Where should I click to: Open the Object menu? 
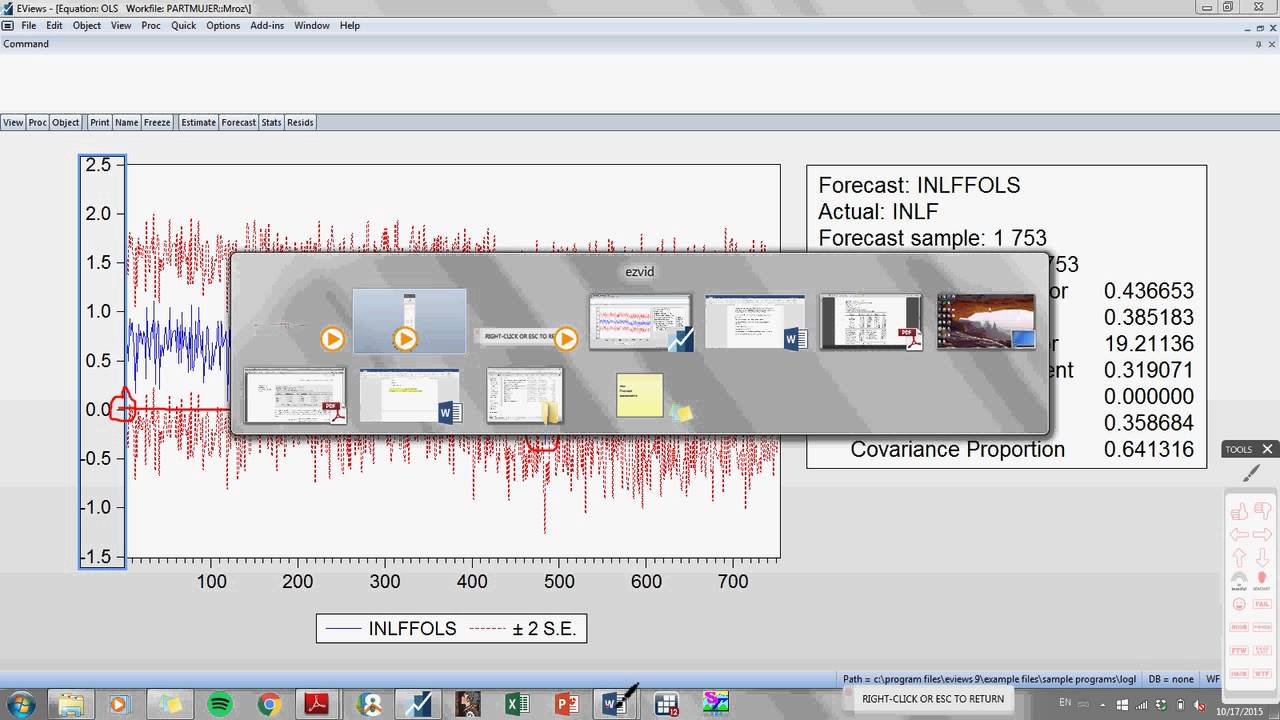tap(87, 26)
